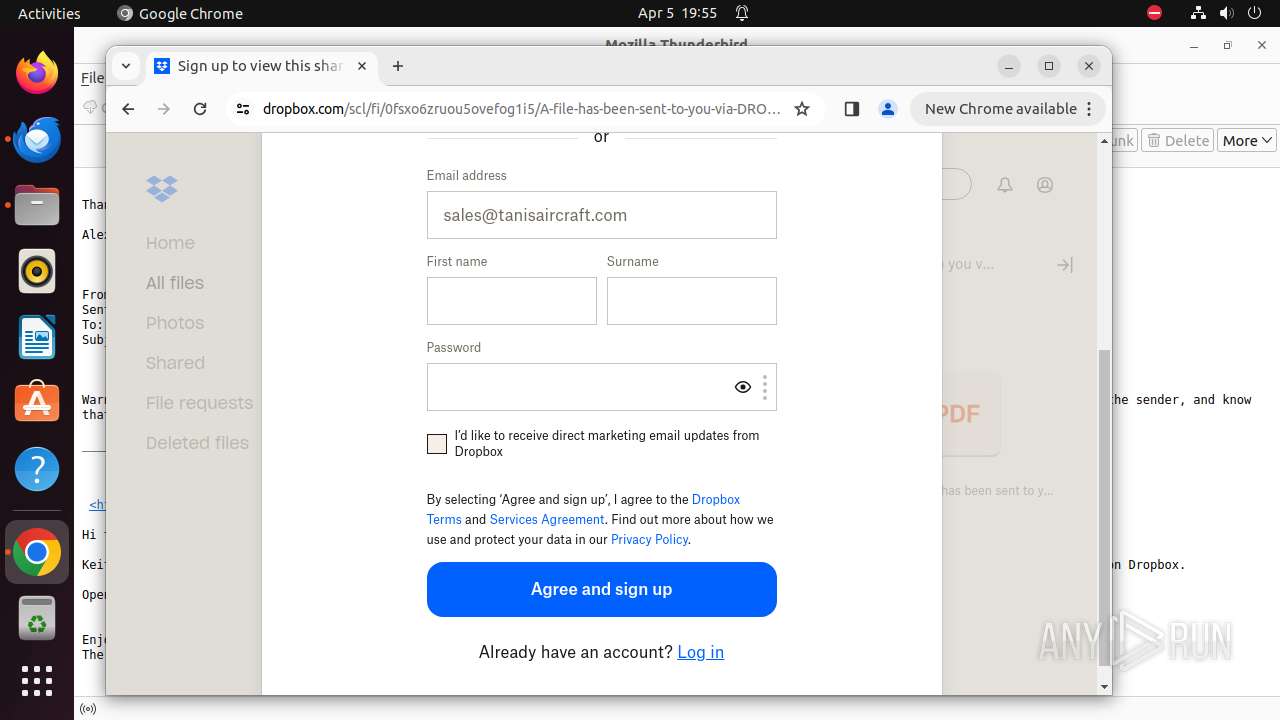The width and height of the screenshot is (1280, 720).
Task: Expand Chrome tab search dropdown
Action: (126, 66)
